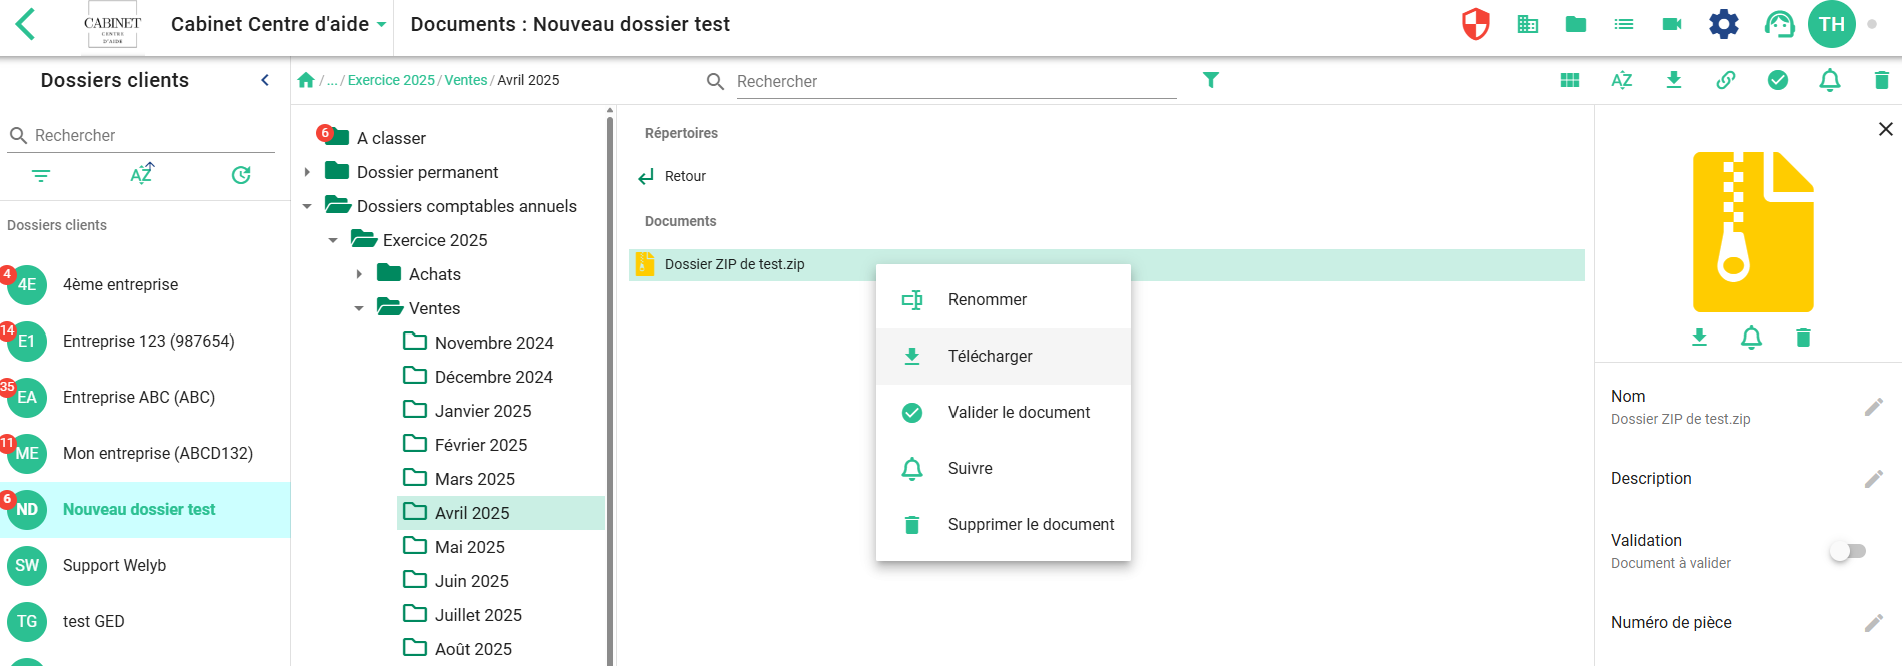Viewport: 1902px width, 666px height.
Task: Collapse the Ventes folder
Action: pos(359,308)
